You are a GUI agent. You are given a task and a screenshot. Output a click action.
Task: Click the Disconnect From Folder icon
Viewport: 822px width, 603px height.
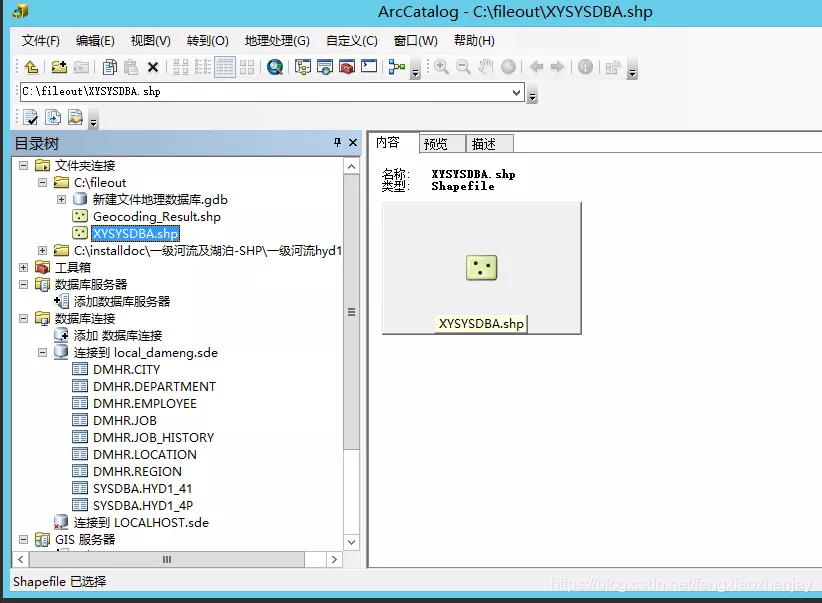[81, 67]
